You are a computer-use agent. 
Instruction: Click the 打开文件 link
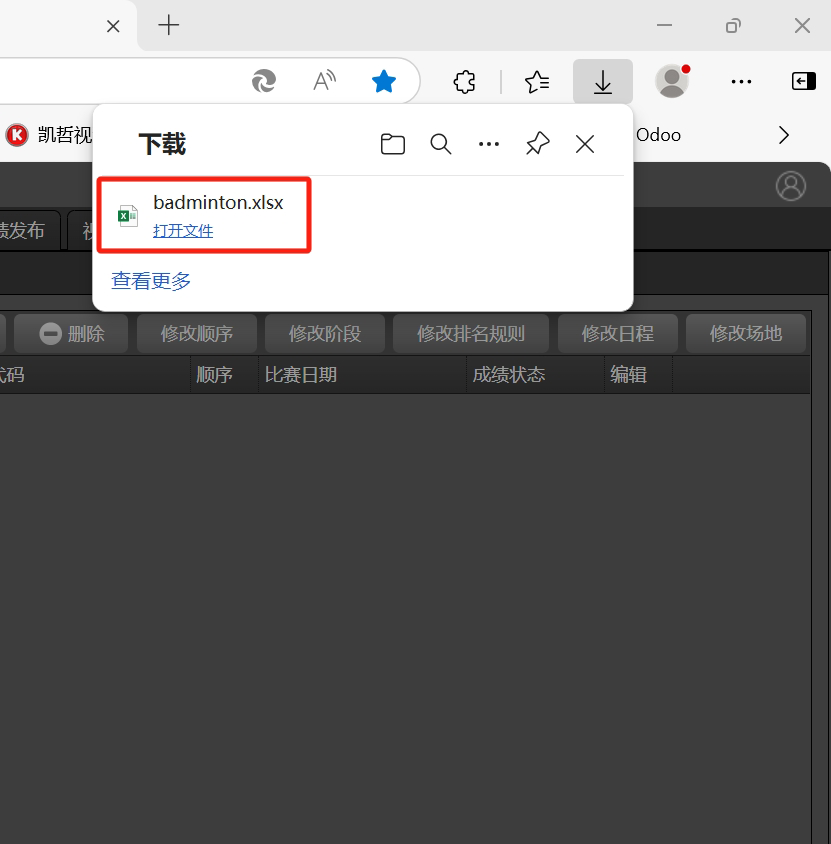click(x=183, y=231)
